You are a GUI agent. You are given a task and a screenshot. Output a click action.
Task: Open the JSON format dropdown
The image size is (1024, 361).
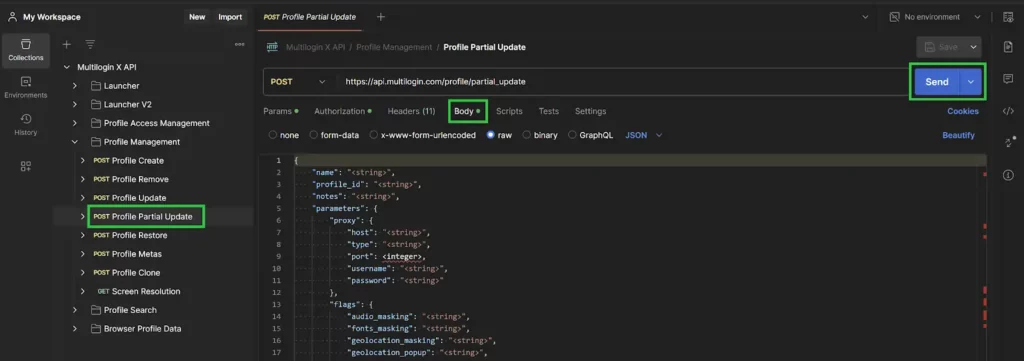click(x=644, y=135)
